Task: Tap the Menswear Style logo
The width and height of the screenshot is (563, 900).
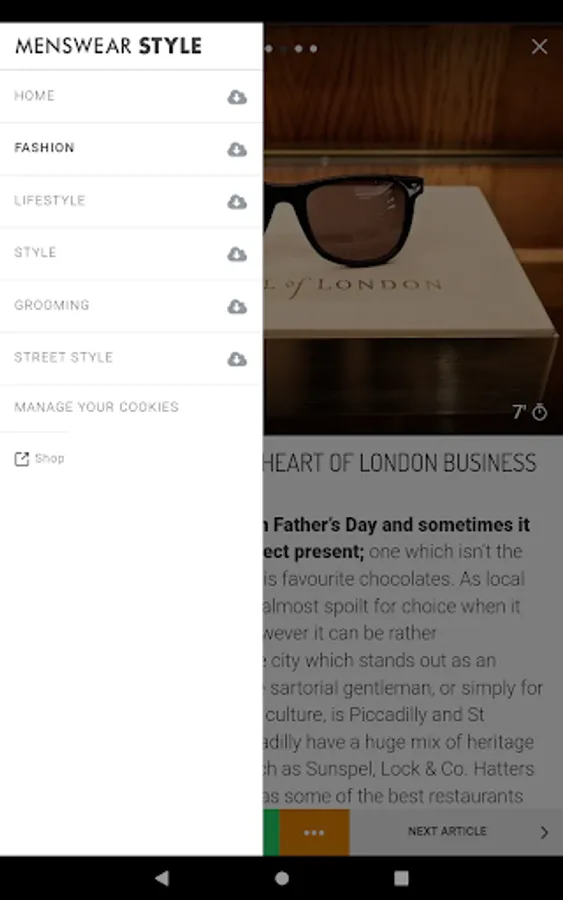Action: (108, 46)
